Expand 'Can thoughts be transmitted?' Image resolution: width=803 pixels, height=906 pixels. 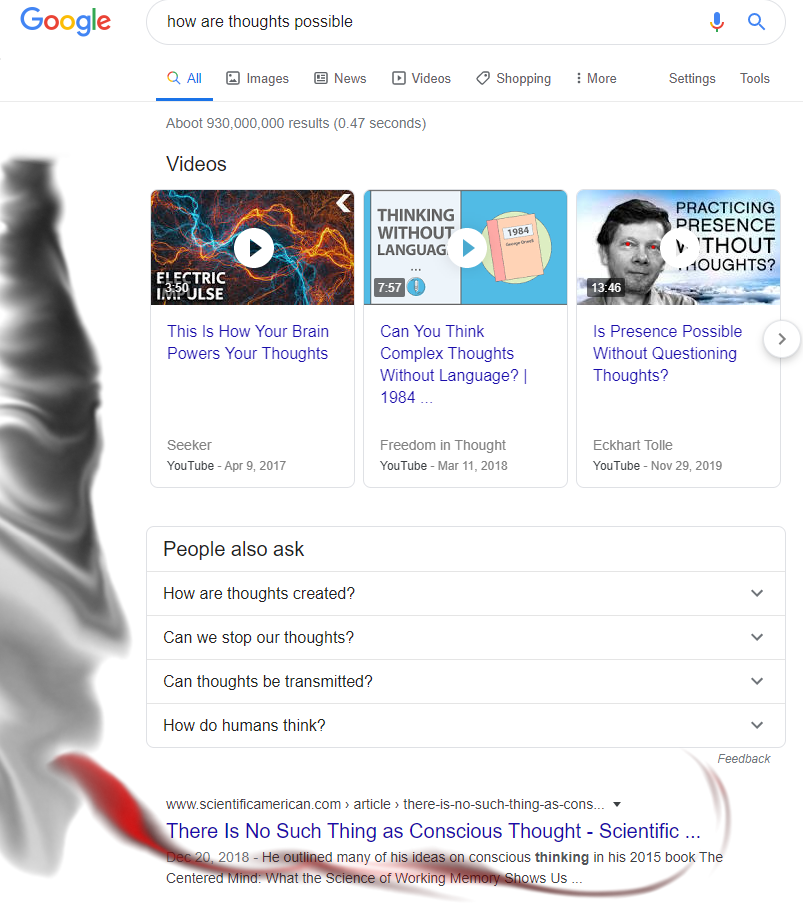466,681
